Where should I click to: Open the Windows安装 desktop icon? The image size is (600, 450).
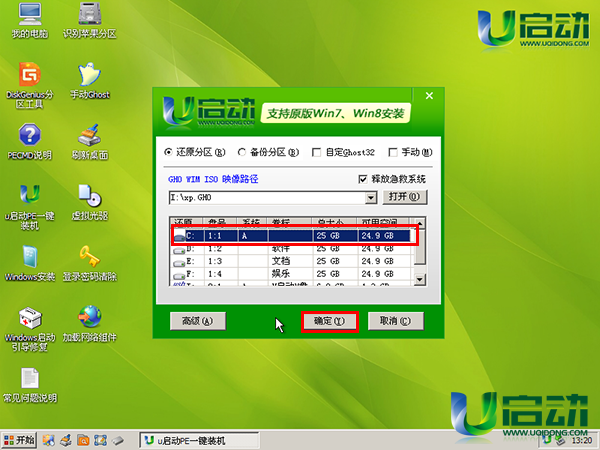pos(30,262)
